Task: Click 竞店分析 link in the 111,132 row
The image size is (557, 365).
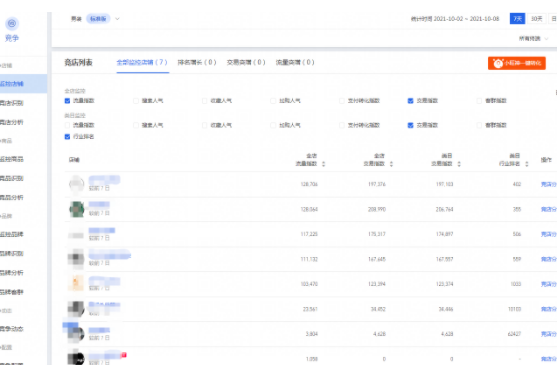Action: point(548,259)
